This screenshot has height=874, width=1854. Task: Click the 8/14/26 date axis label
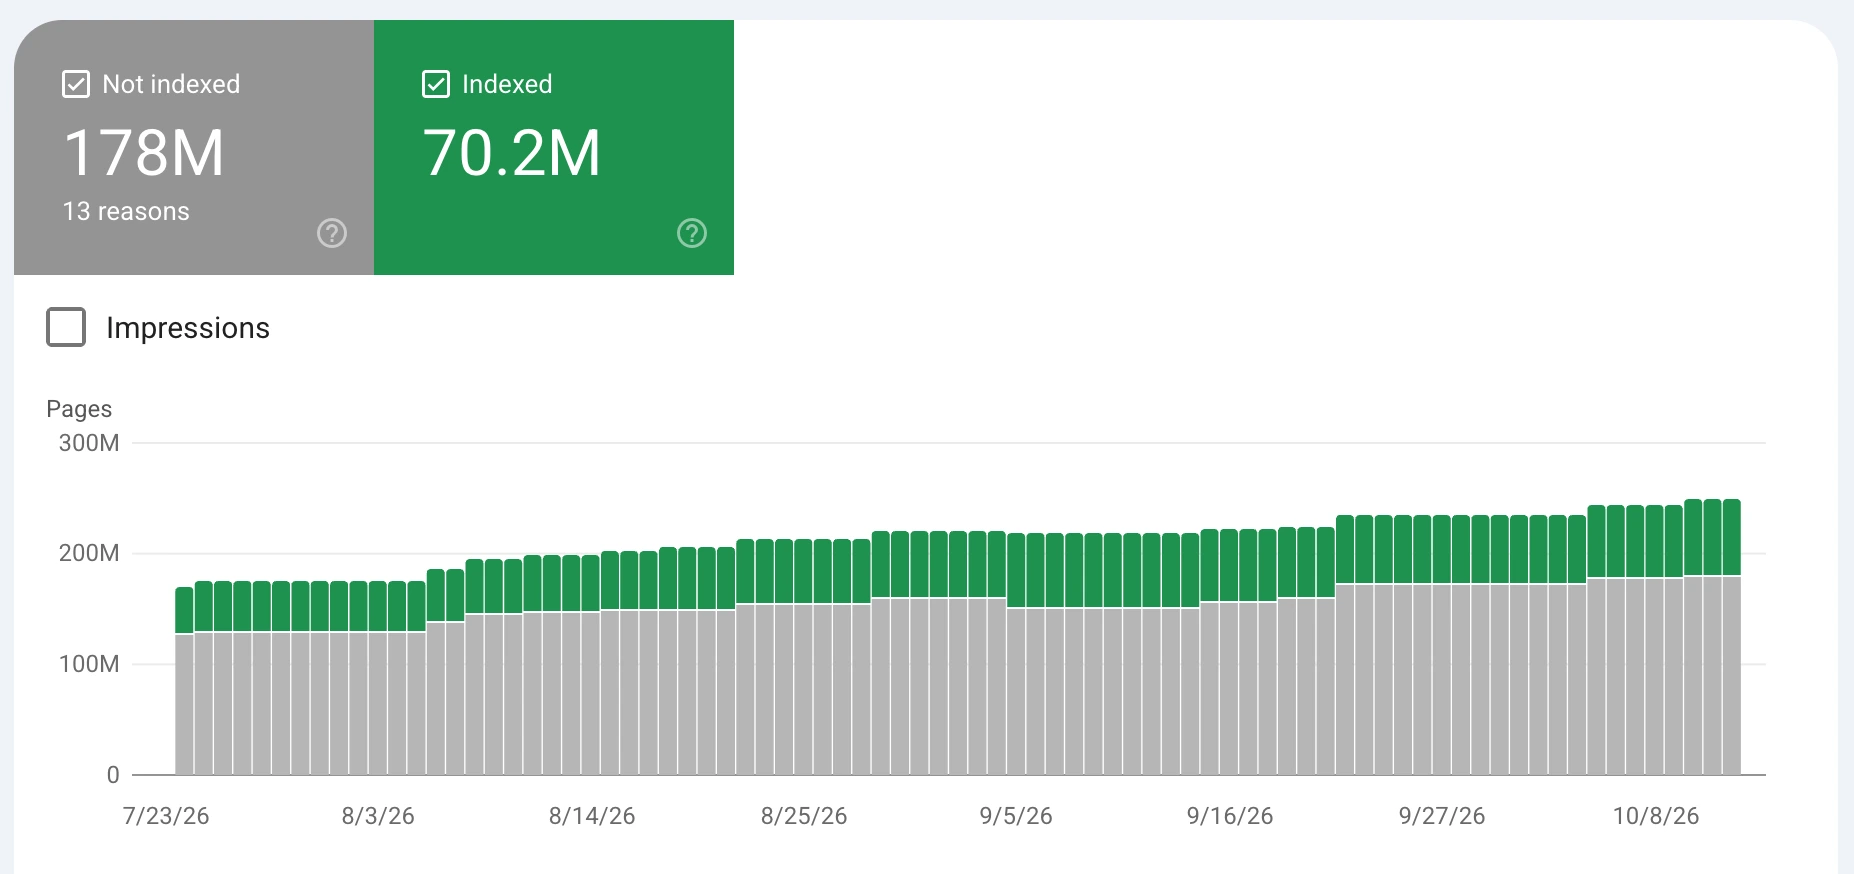(x=592, y=816)
